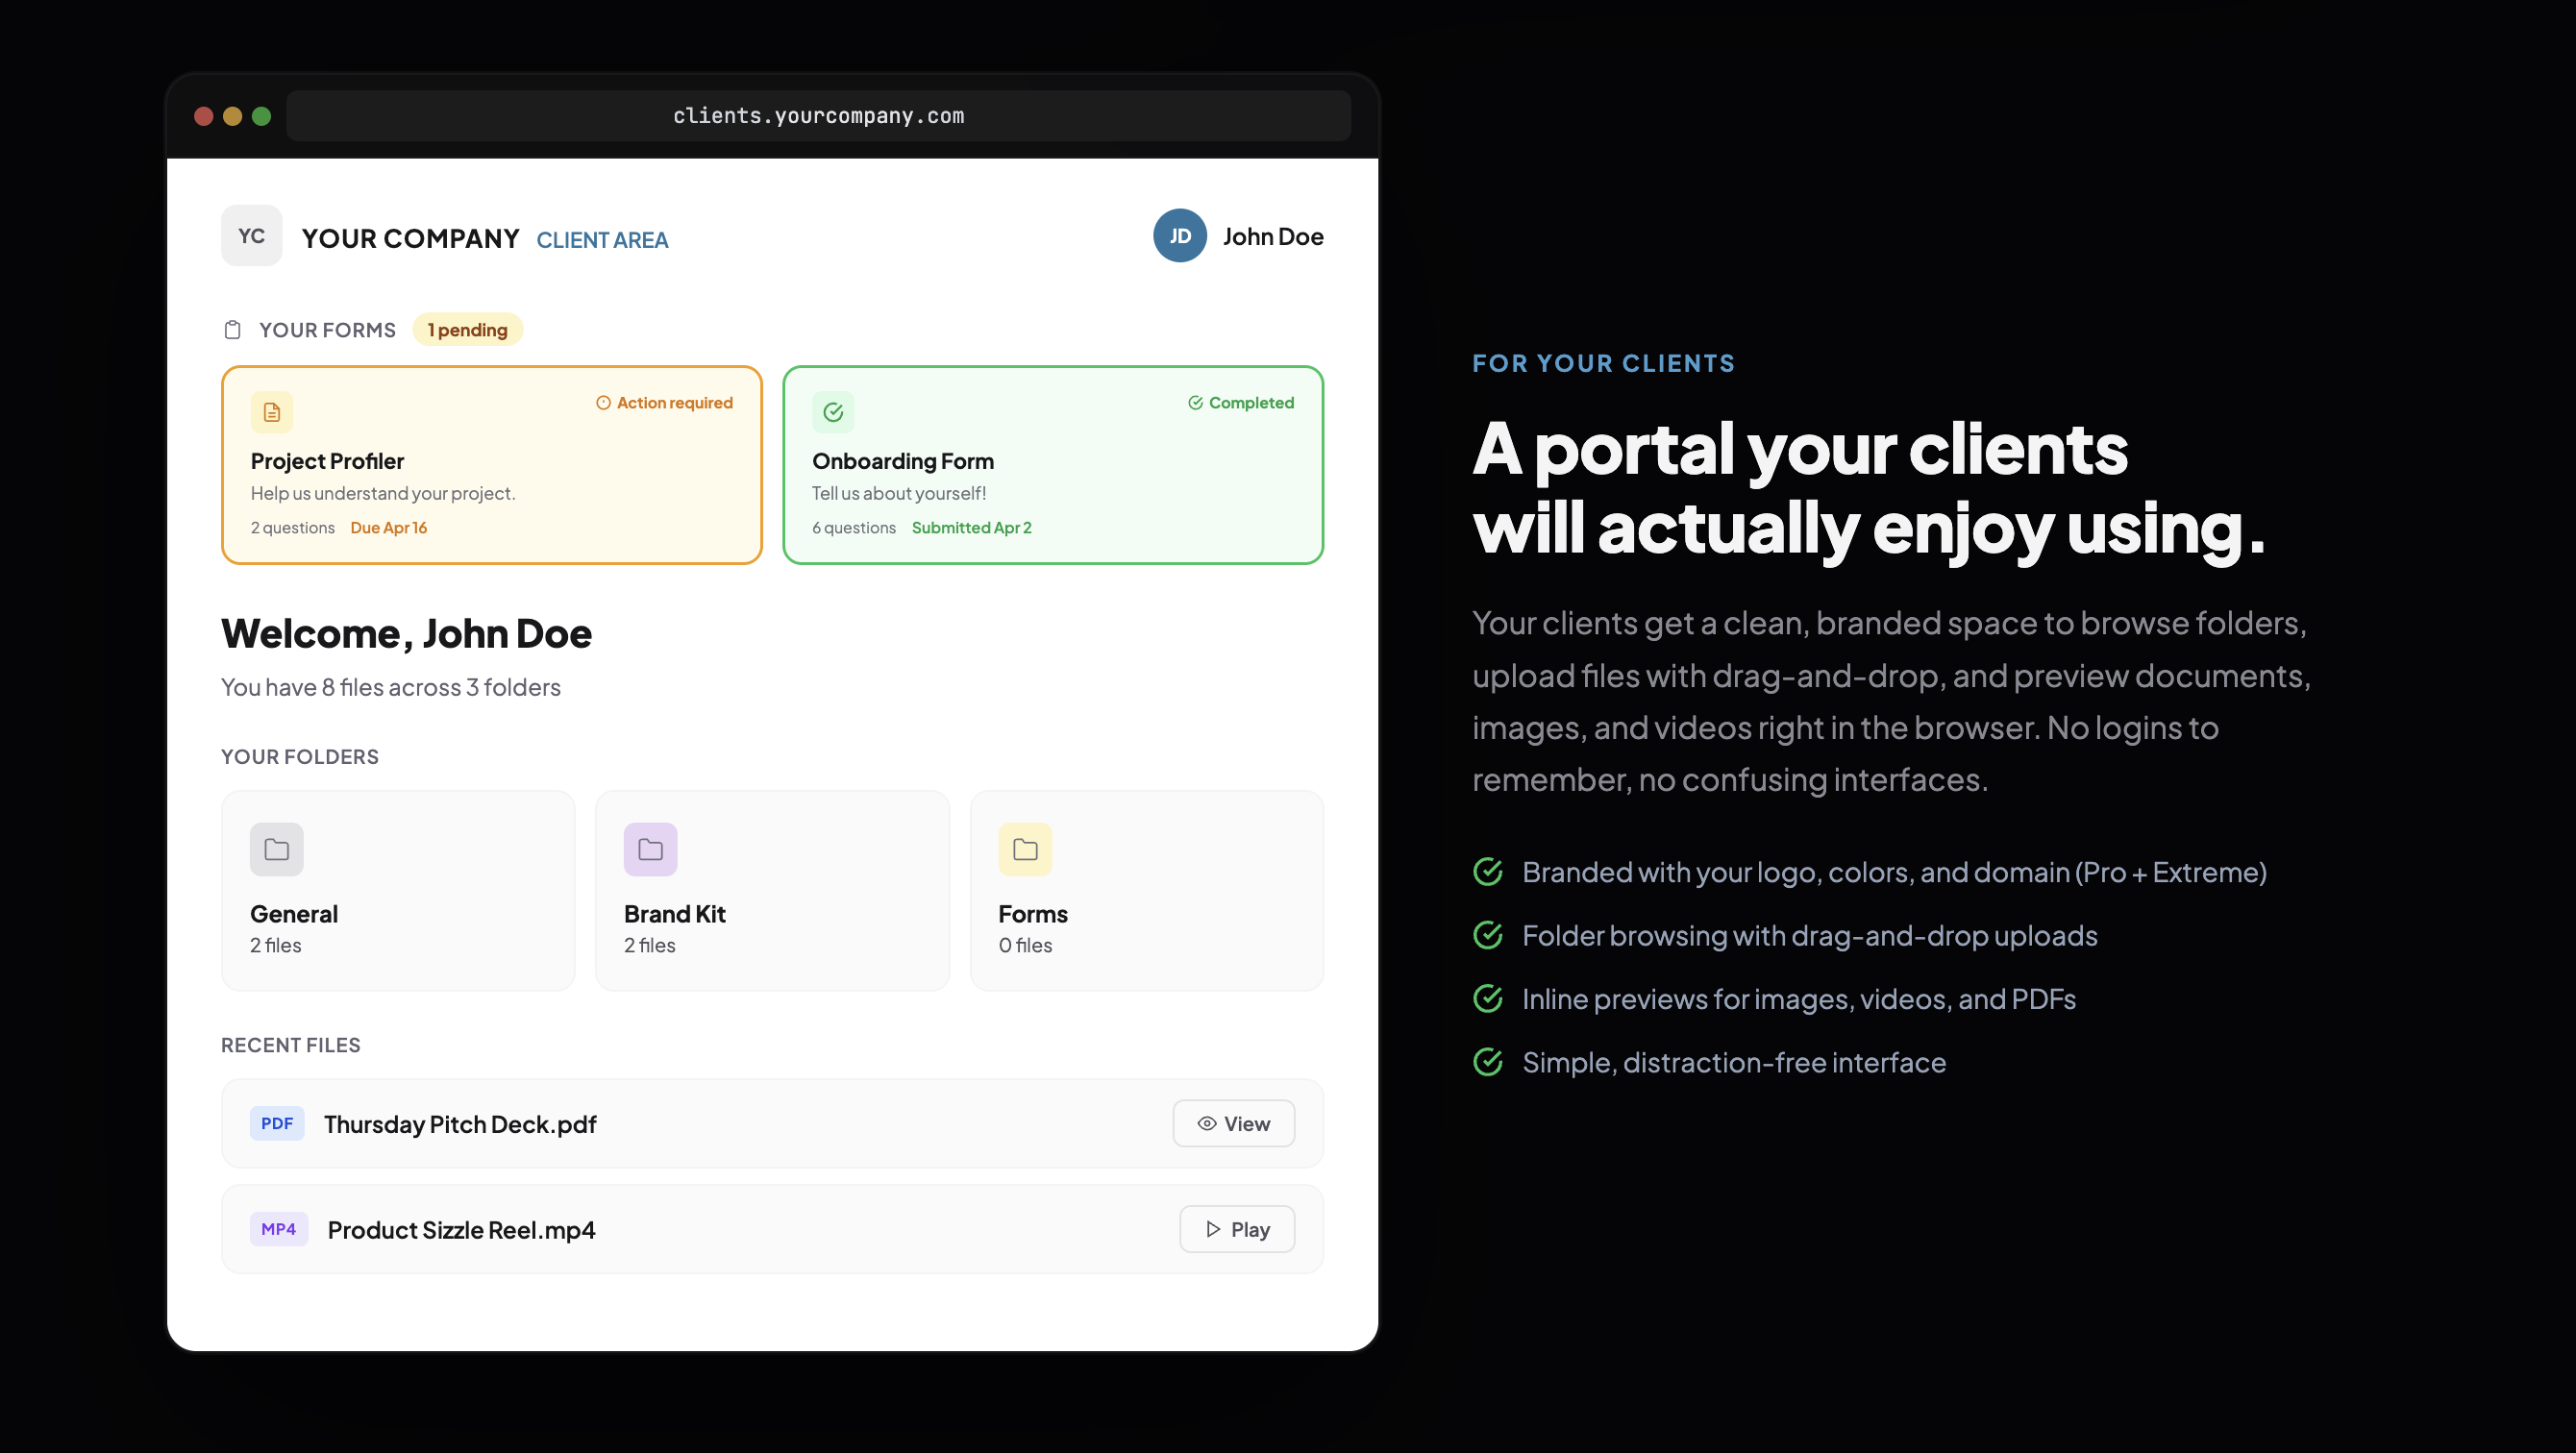View the Thursday Pitch Deck.pdf file

click(x=1233, y=1123)
